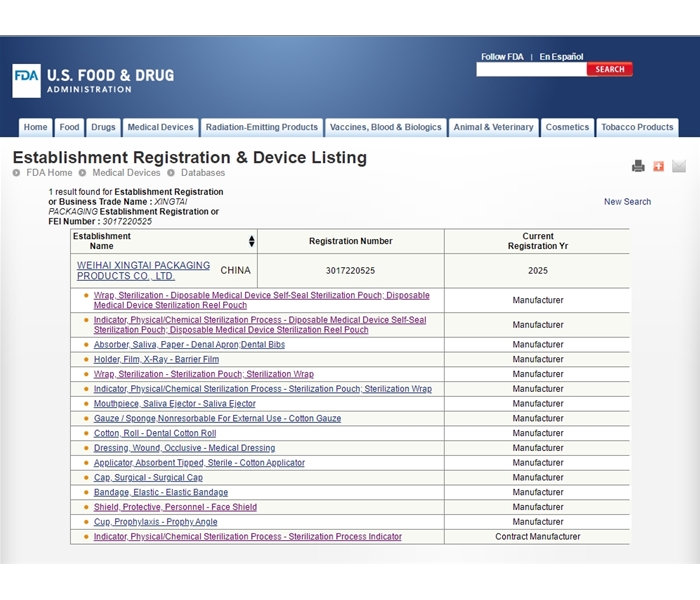
Task: Follow the En Español link
Action: [x=561, y=57]
